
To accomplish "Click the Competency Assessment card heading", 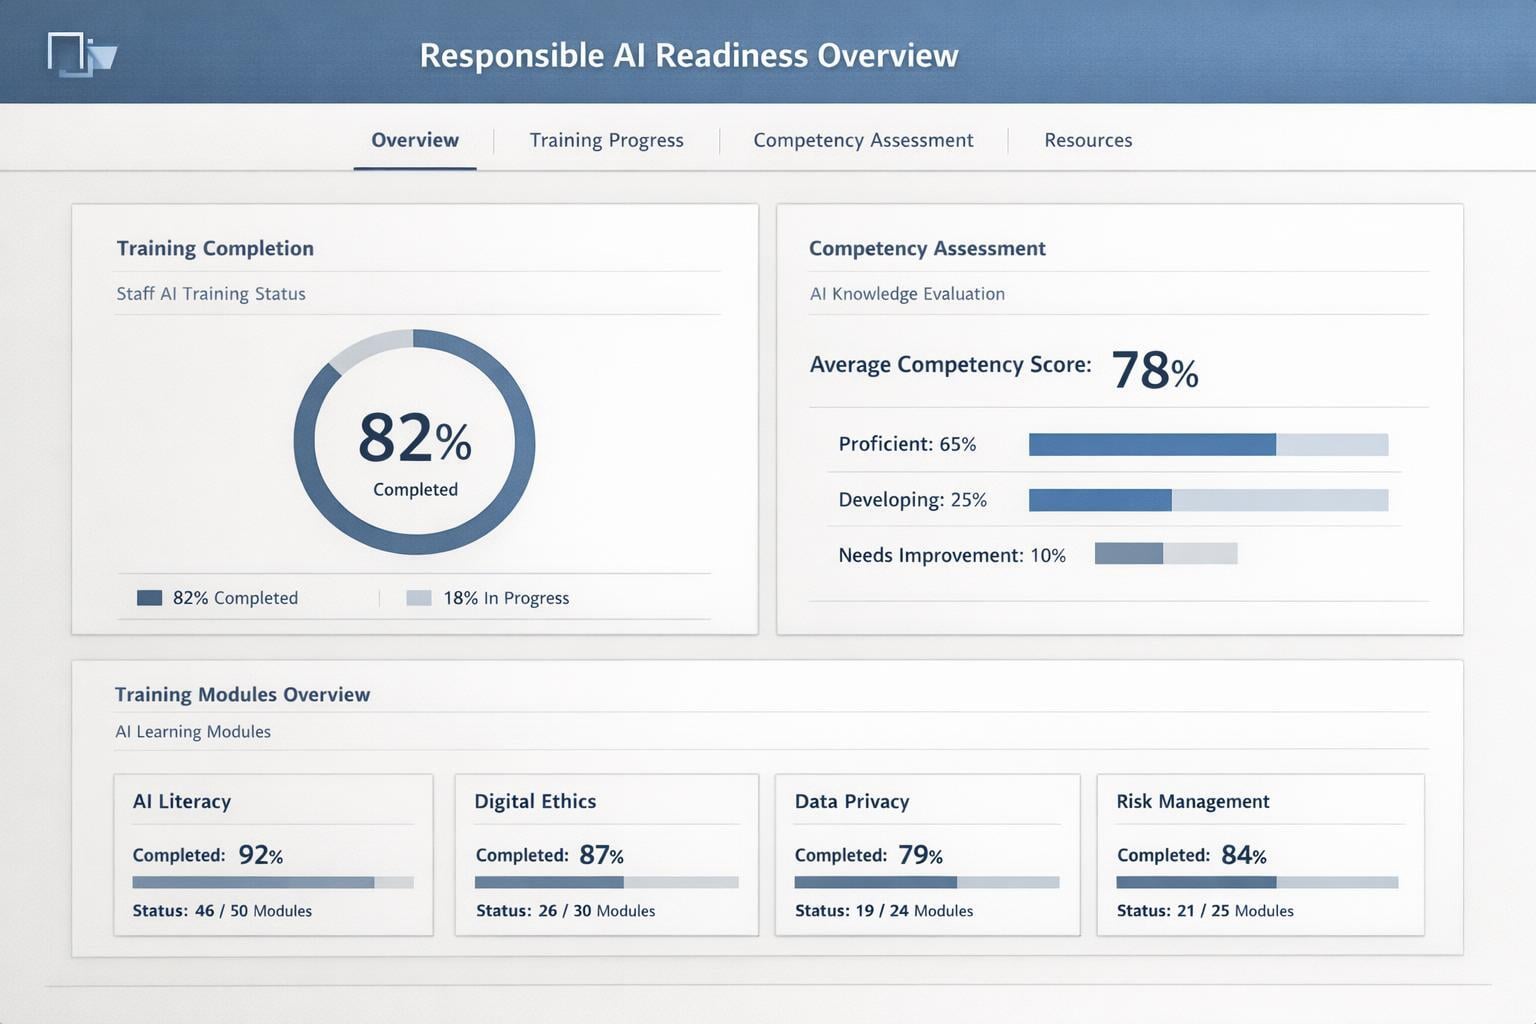I will point(927,248).
